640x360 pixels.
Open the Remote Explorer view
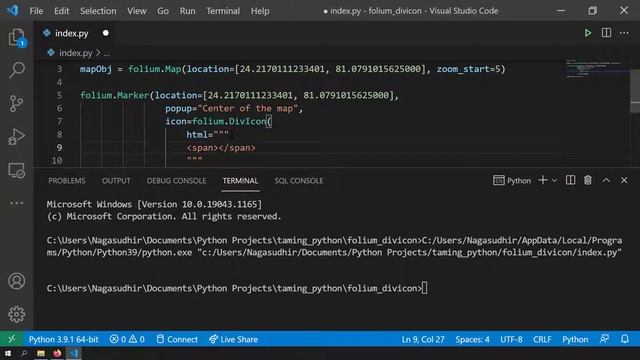[x=16, y=170]
